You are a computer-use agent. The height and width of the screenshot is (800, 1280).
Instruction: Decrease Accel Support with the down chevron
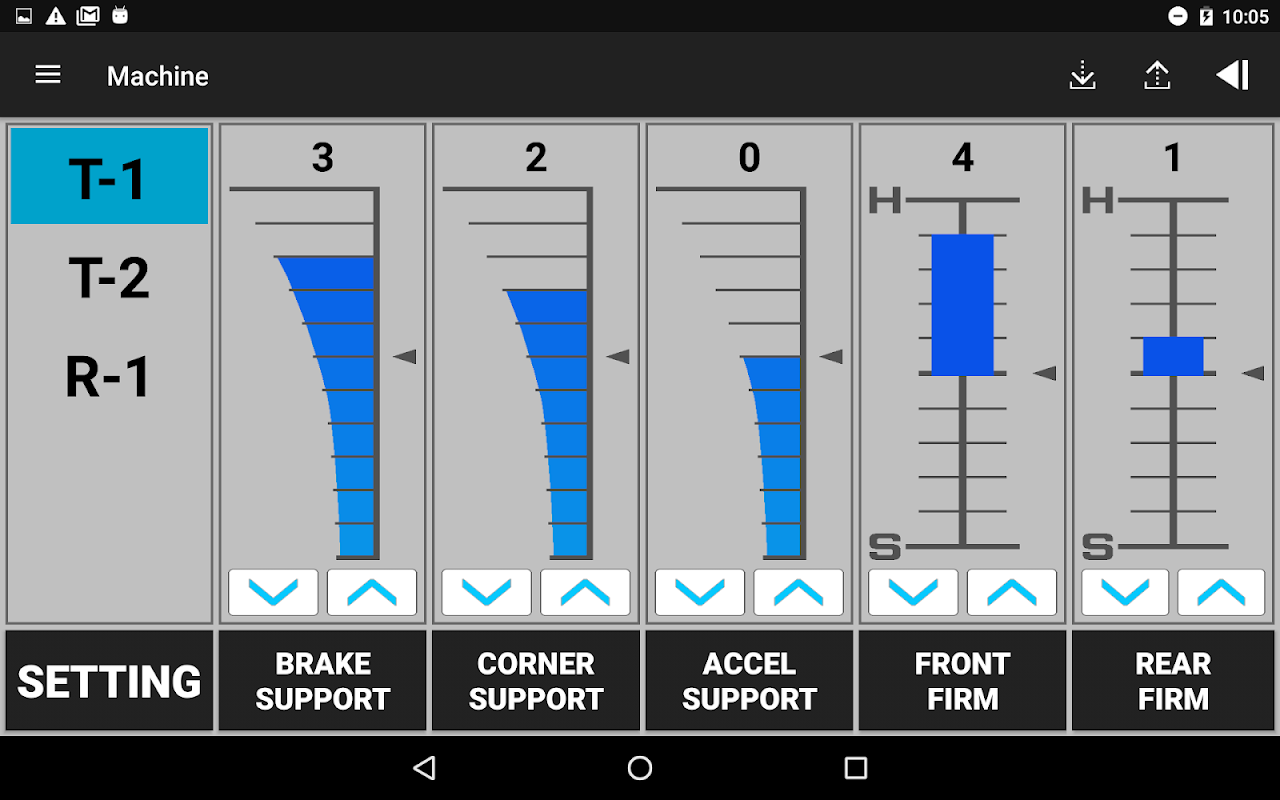tap(699, 592)
